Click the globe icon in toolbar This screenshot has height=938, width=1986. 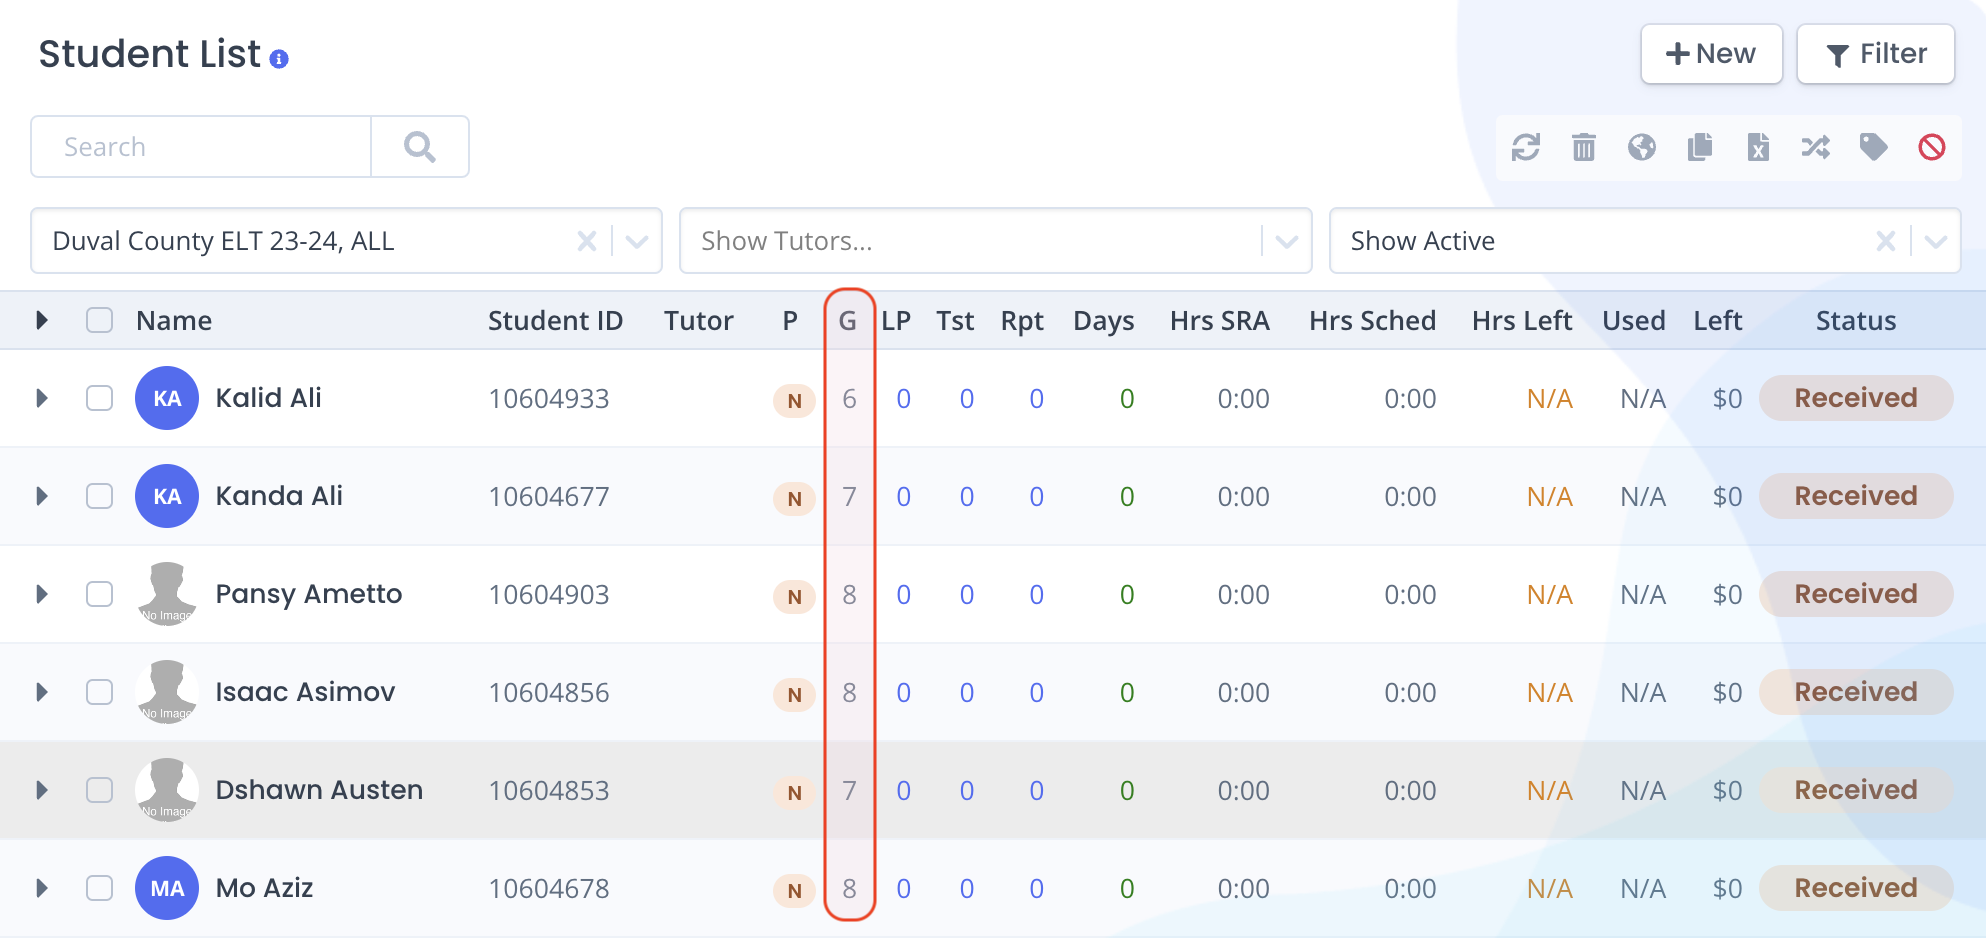tap(1641, 148)
